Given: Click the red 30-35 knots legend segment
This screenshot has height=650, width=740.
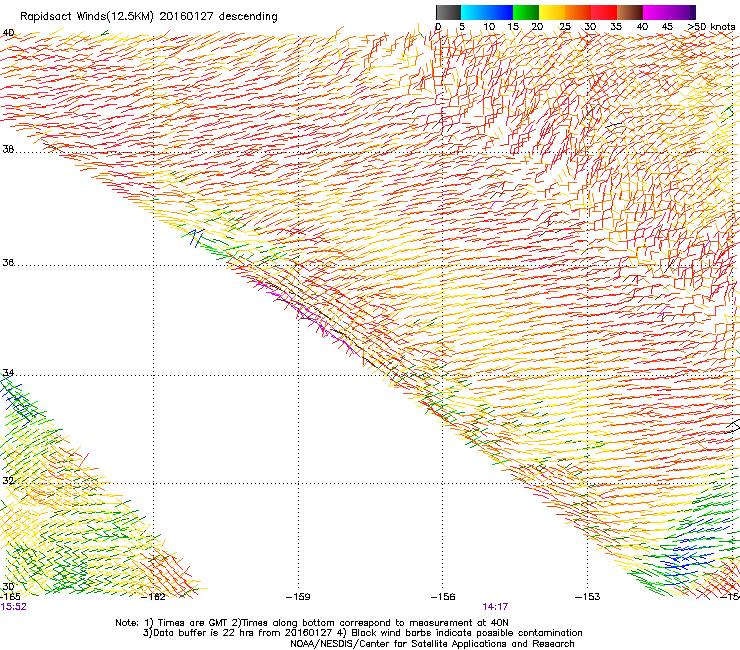Looking at the screenshot, I should (604, 12).
